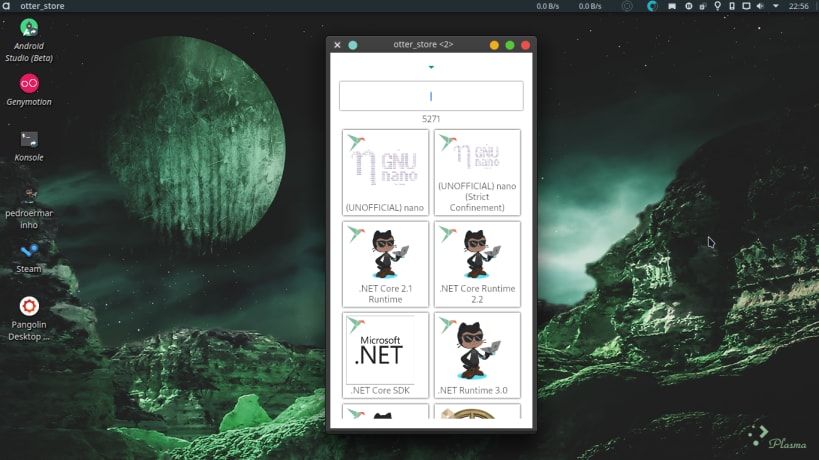Click the clock showing 22:56
Screen dimensions: 819x460
click(799, 6)
